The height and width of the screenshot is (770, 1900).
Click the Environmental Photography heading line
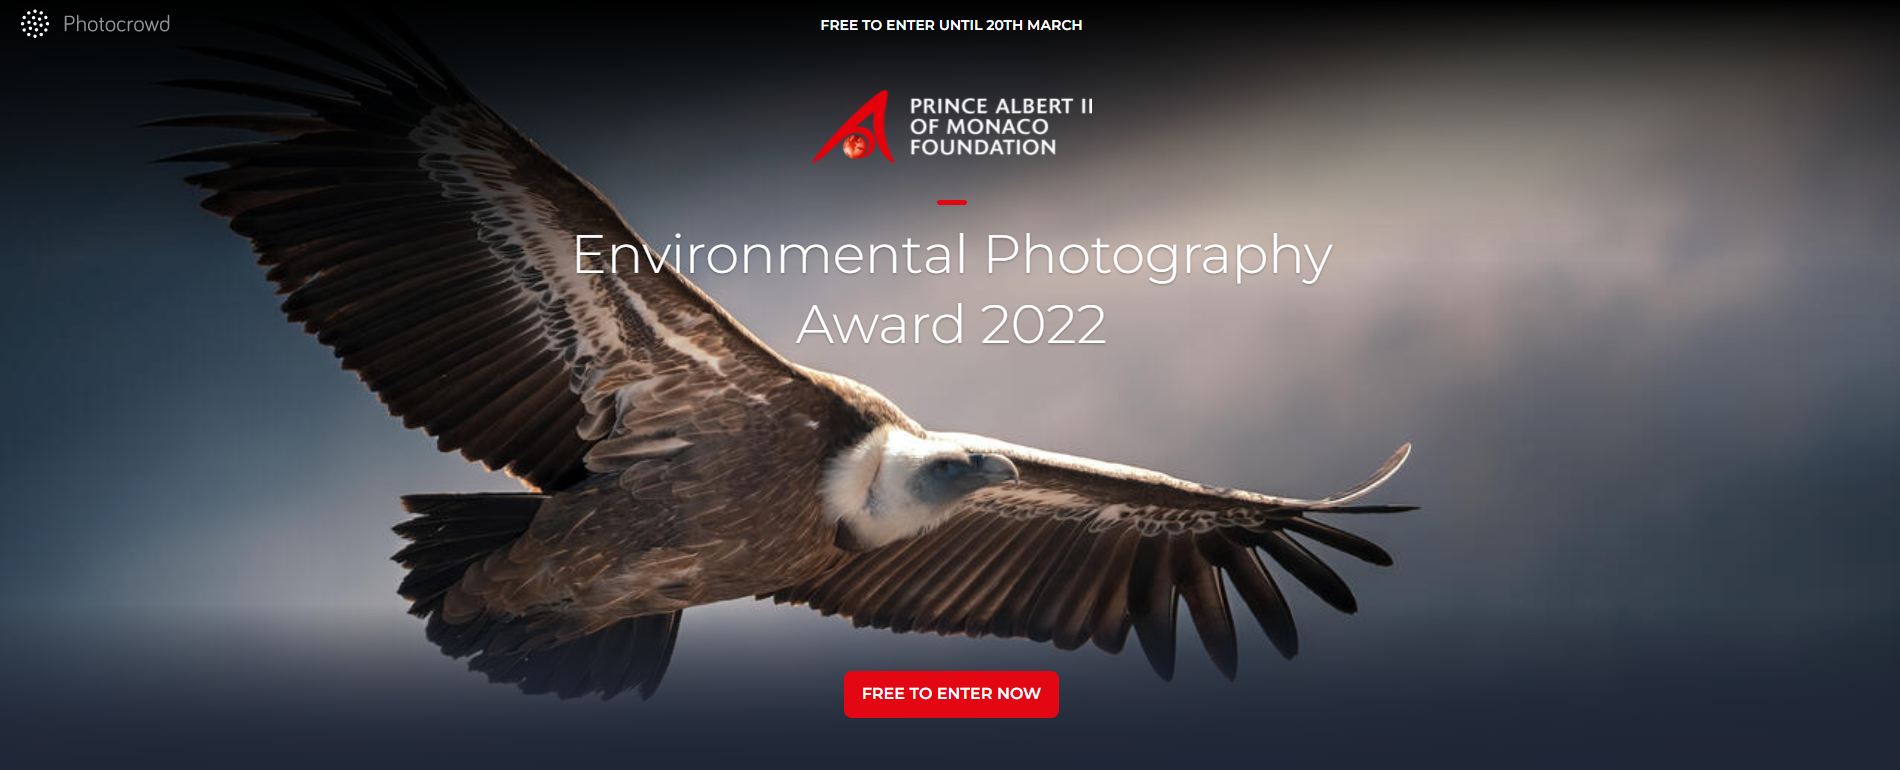952,256
